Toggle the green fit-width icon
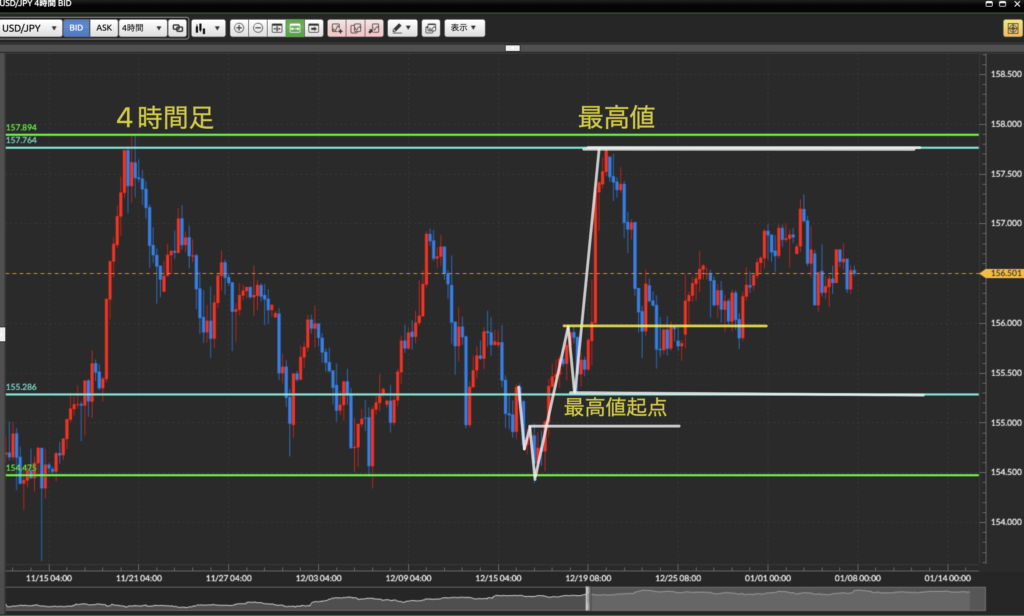1024x616 pixels. tap(295, 28)
